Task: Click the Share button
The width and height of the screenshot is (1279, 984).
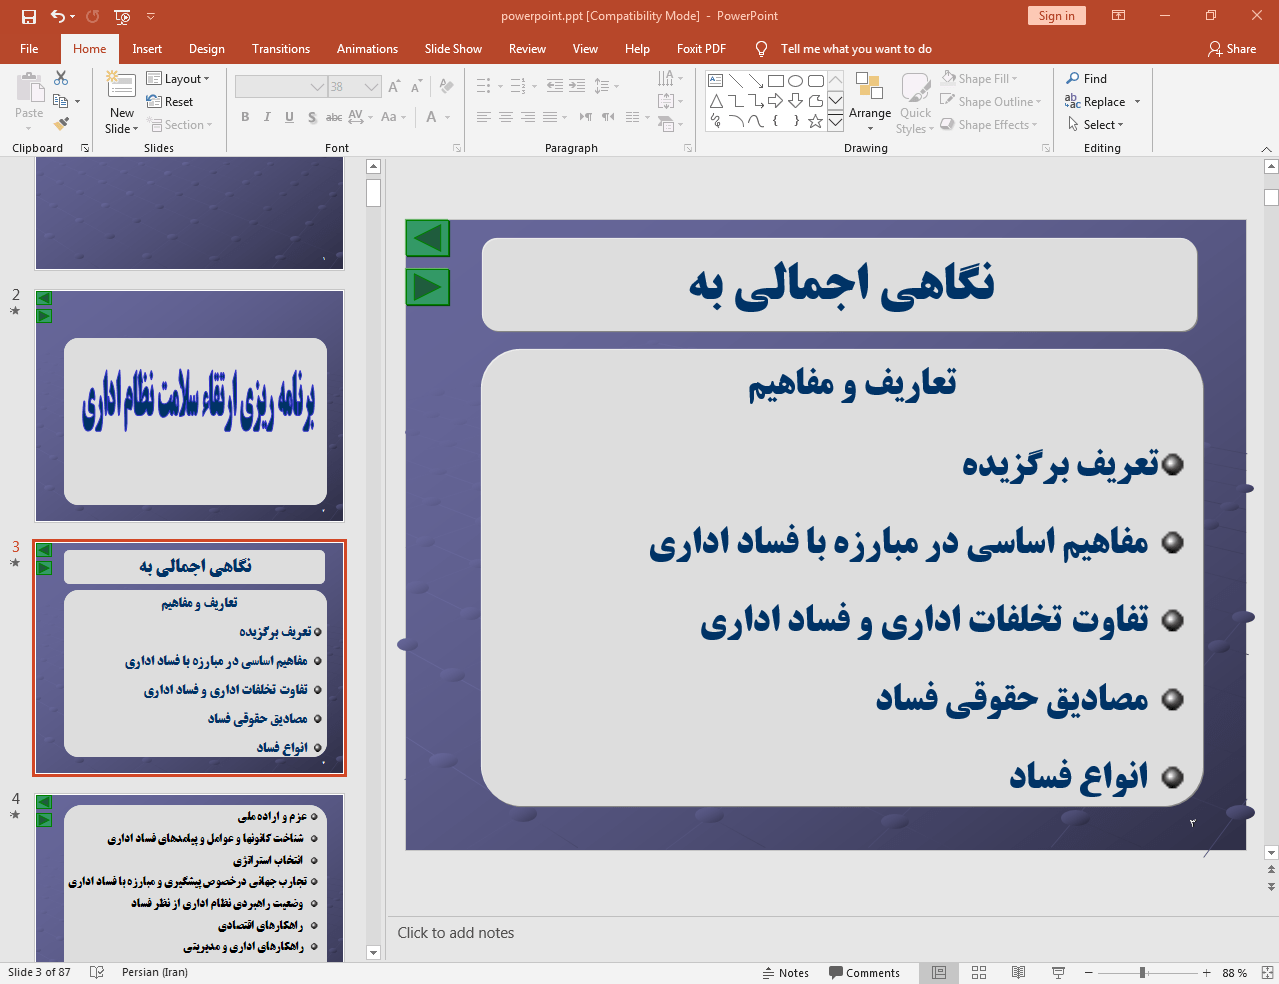Action: [x=1232, y=49]
